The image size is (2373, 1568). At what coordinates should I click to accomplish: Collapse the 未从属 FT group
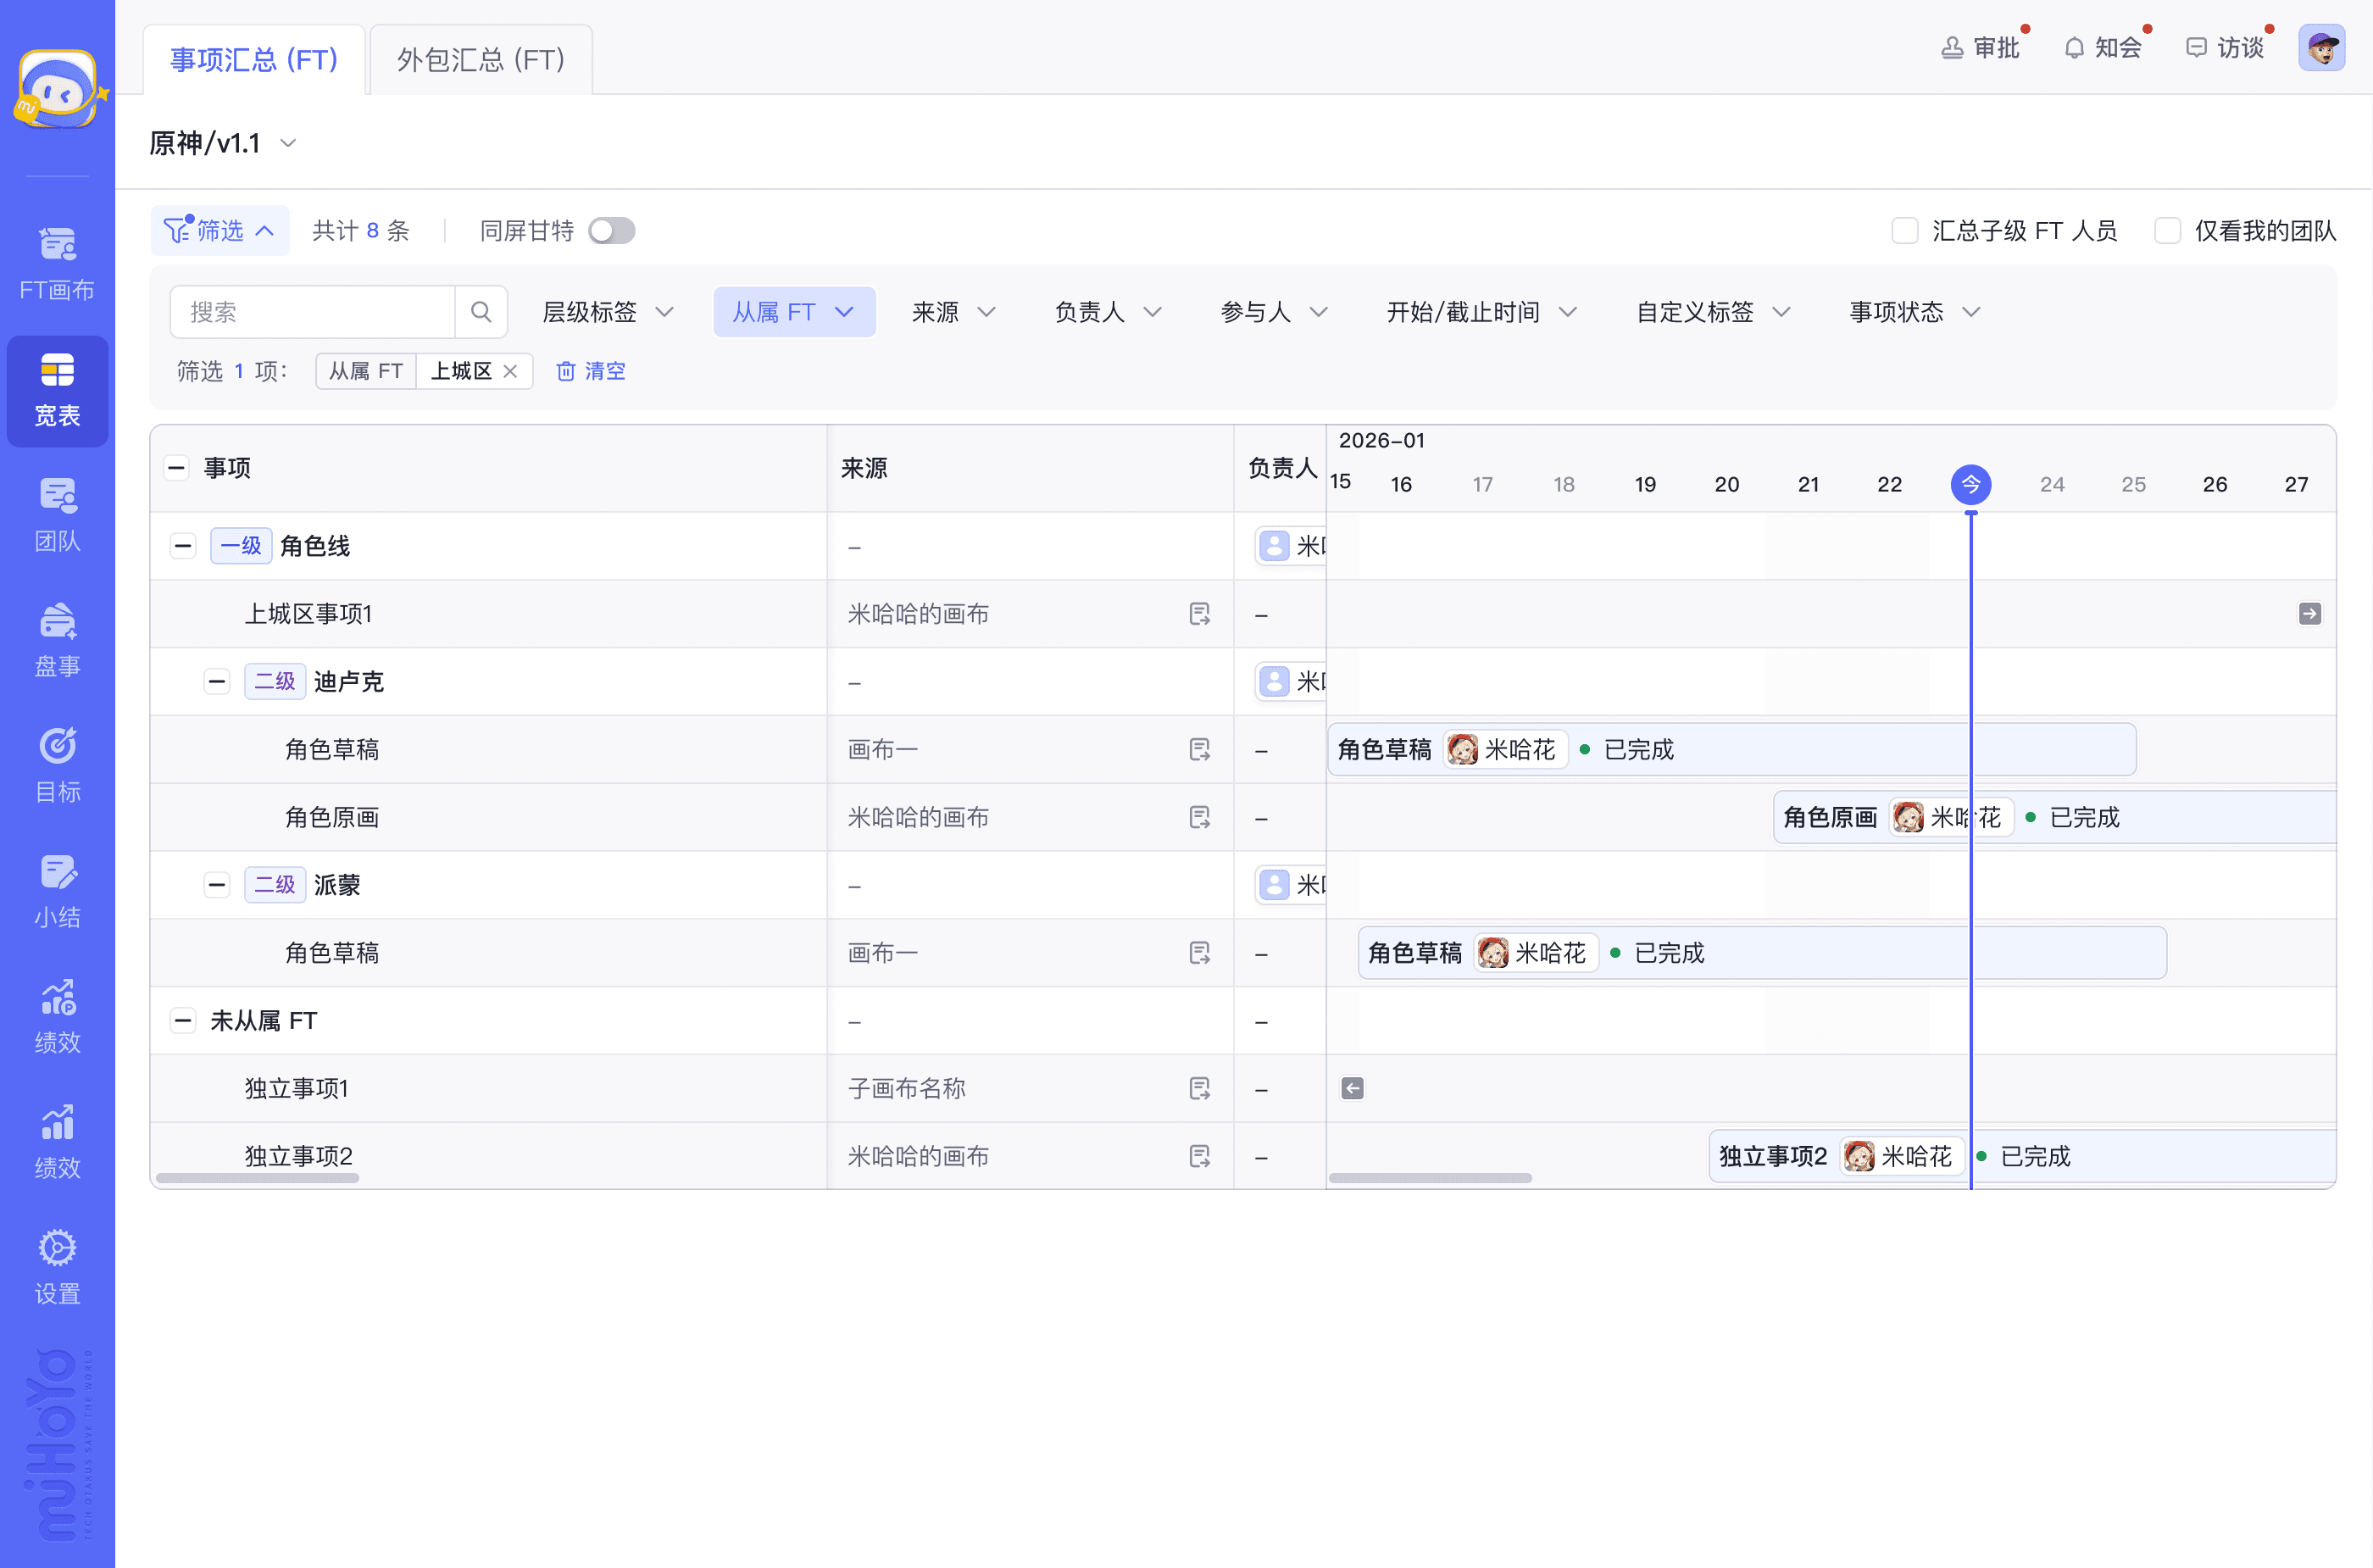tap(183, 1021)
